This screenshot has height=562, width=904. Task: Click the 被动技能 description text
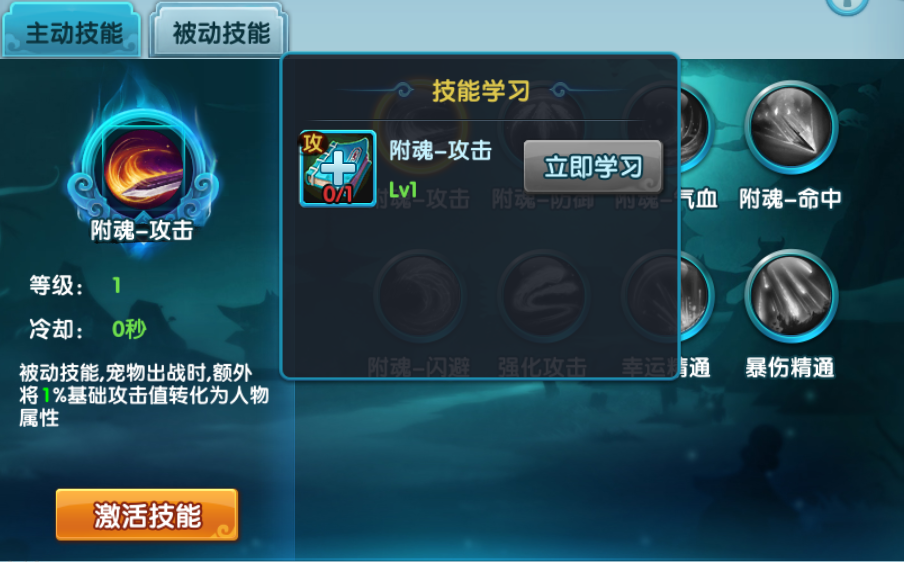144,395
